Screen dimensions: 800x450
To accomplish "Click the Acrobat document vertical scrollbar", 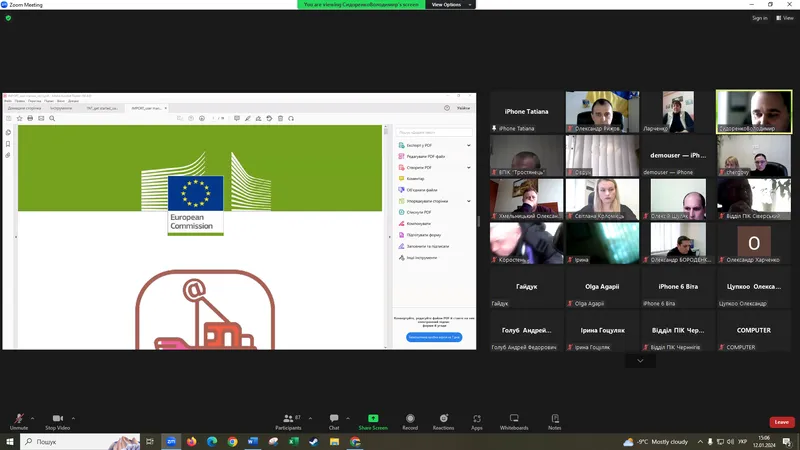I will point(385,237).
